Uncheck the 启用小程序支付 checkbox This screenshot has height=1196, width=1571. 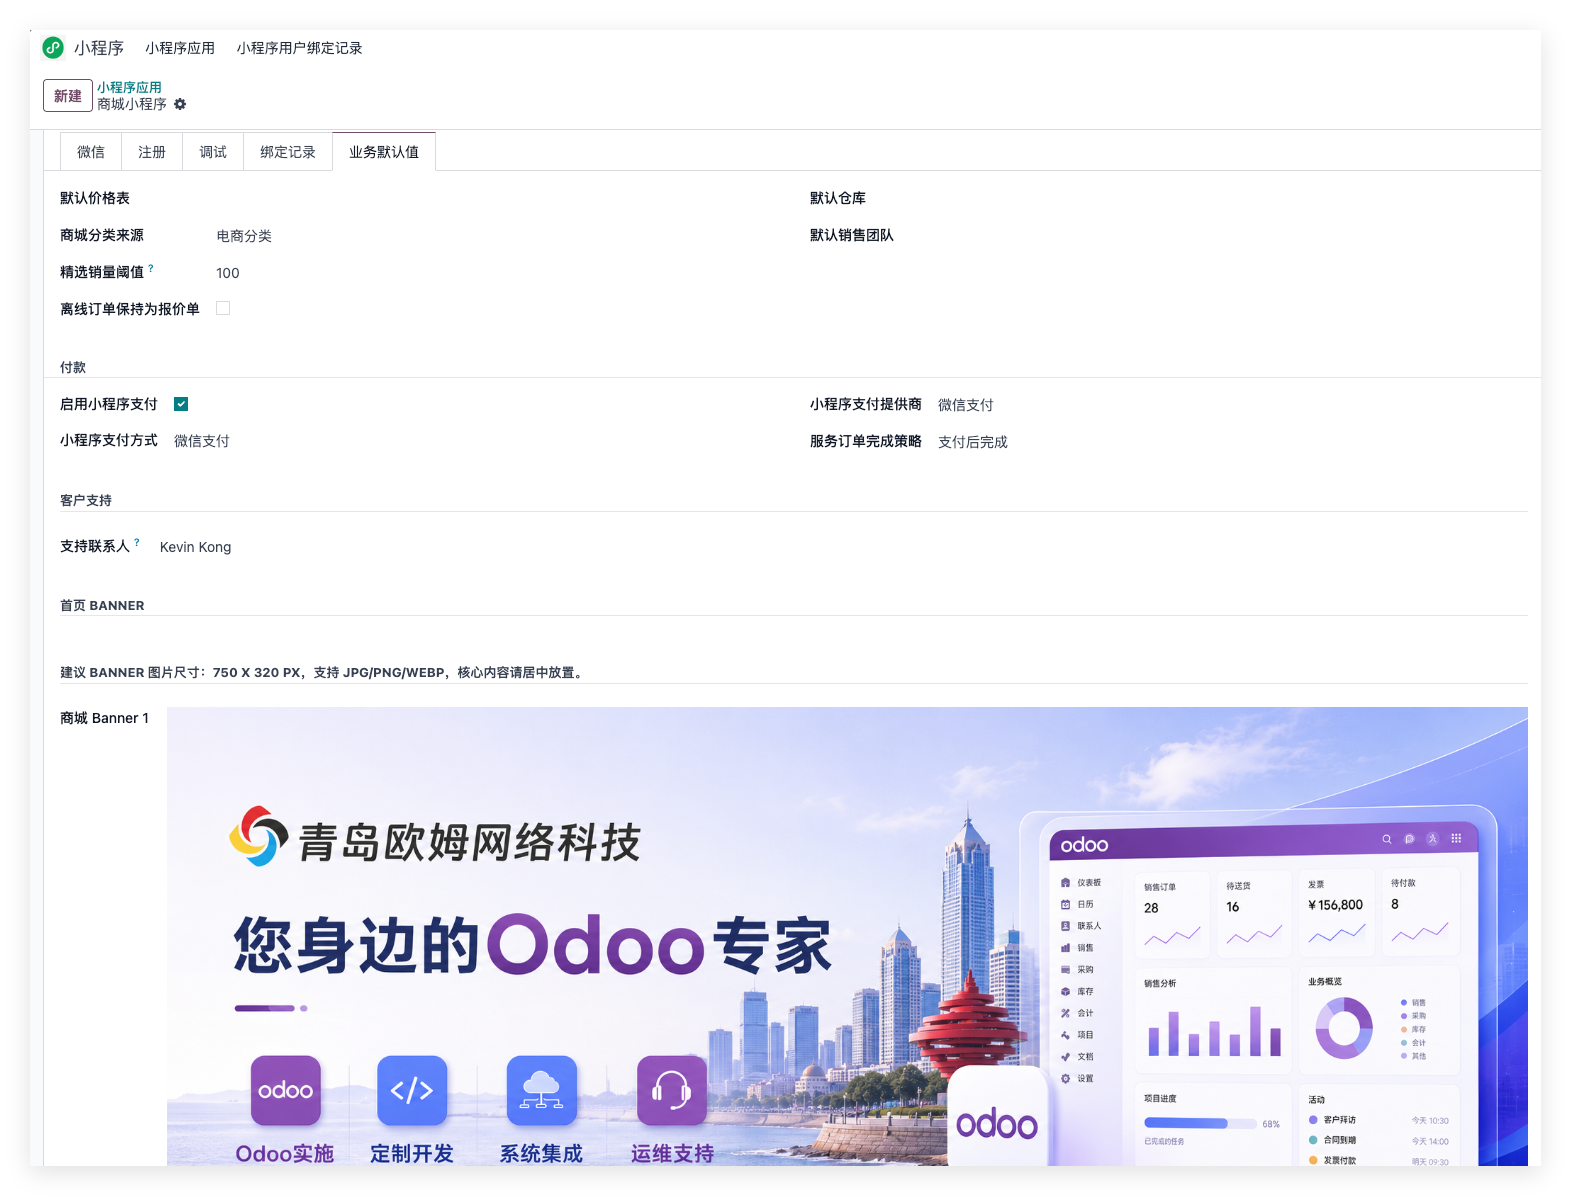181,404
